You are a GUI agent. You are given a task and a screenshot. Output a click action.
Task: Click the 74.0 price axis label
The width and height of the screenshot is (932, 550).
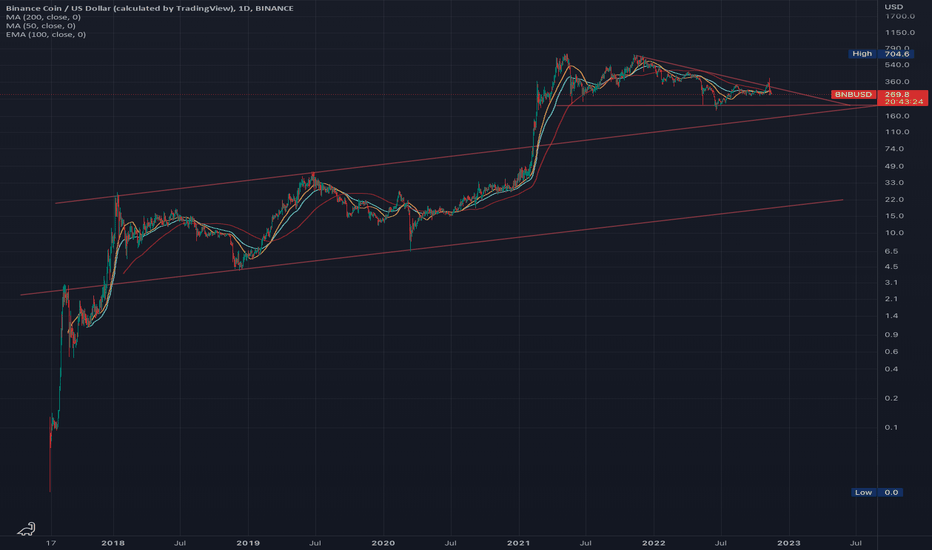895,149
